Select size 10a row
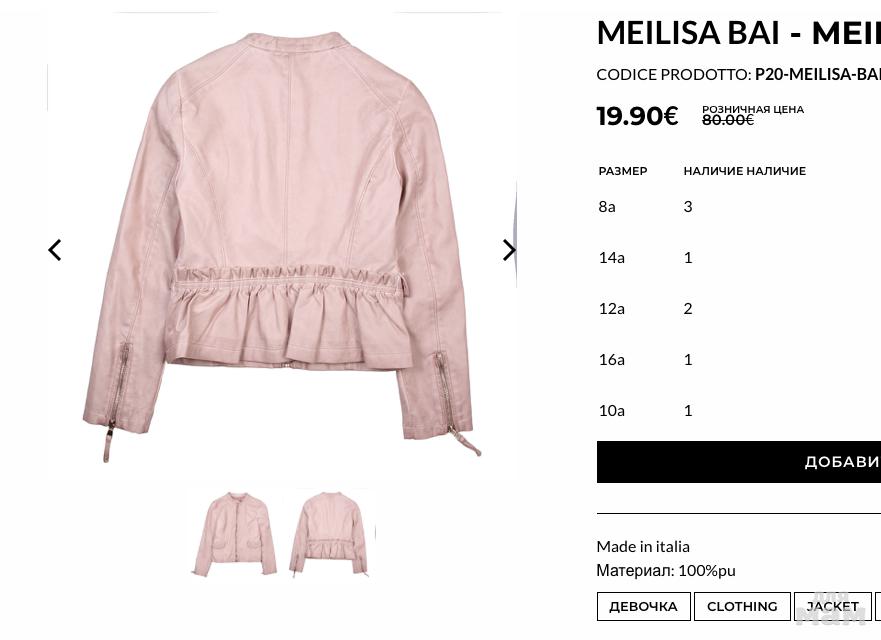 pyautogui.click(x=739, y=411)
